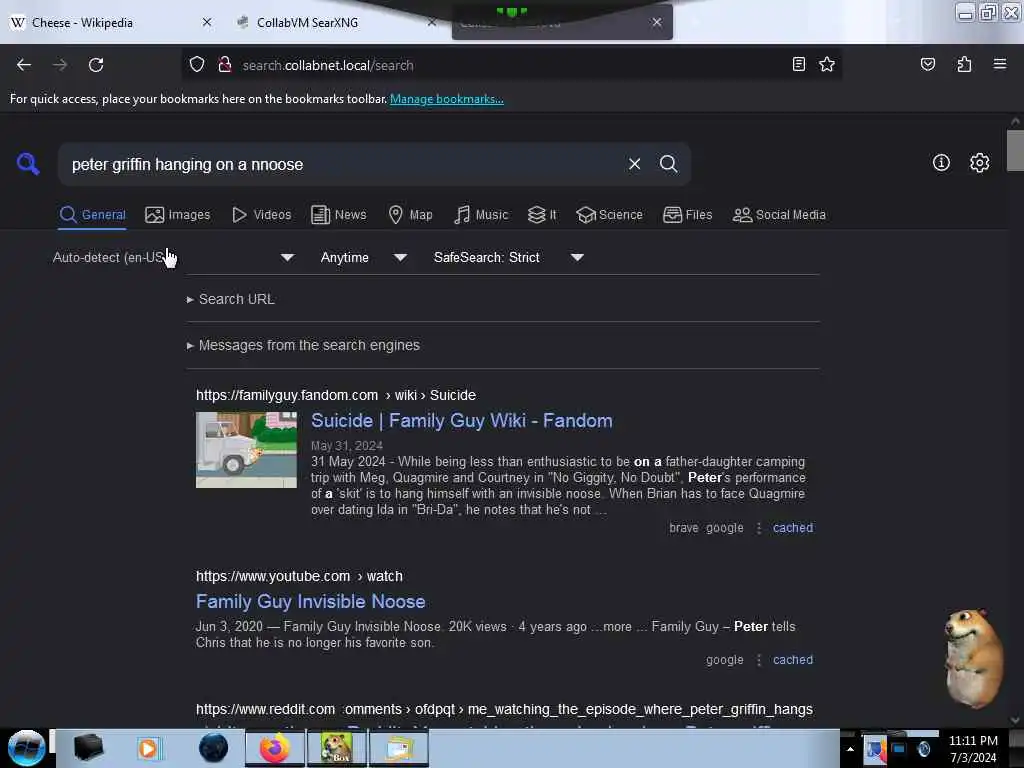This screenshot has height=768, width=1024.
Task: Expand the Search URL section
Action: [231, 299]
